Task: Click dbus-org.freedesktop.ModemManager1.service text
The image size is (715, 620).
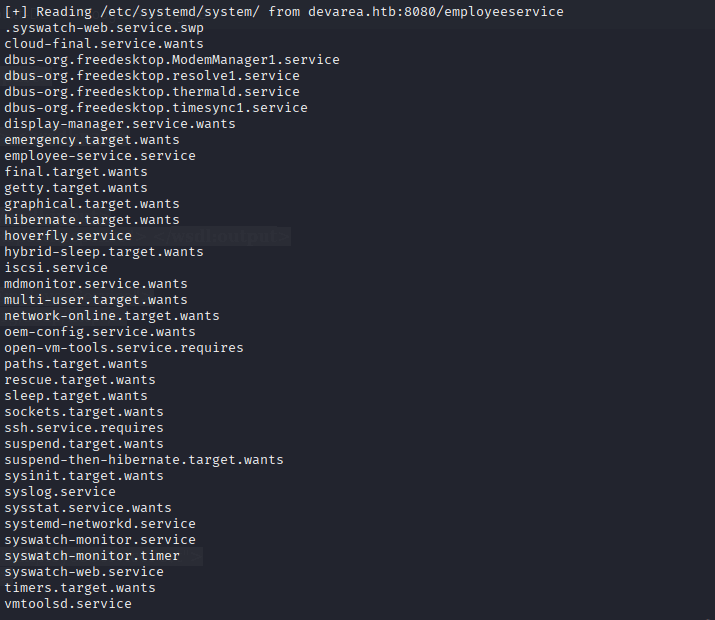Action: click(x=172, y=60)
